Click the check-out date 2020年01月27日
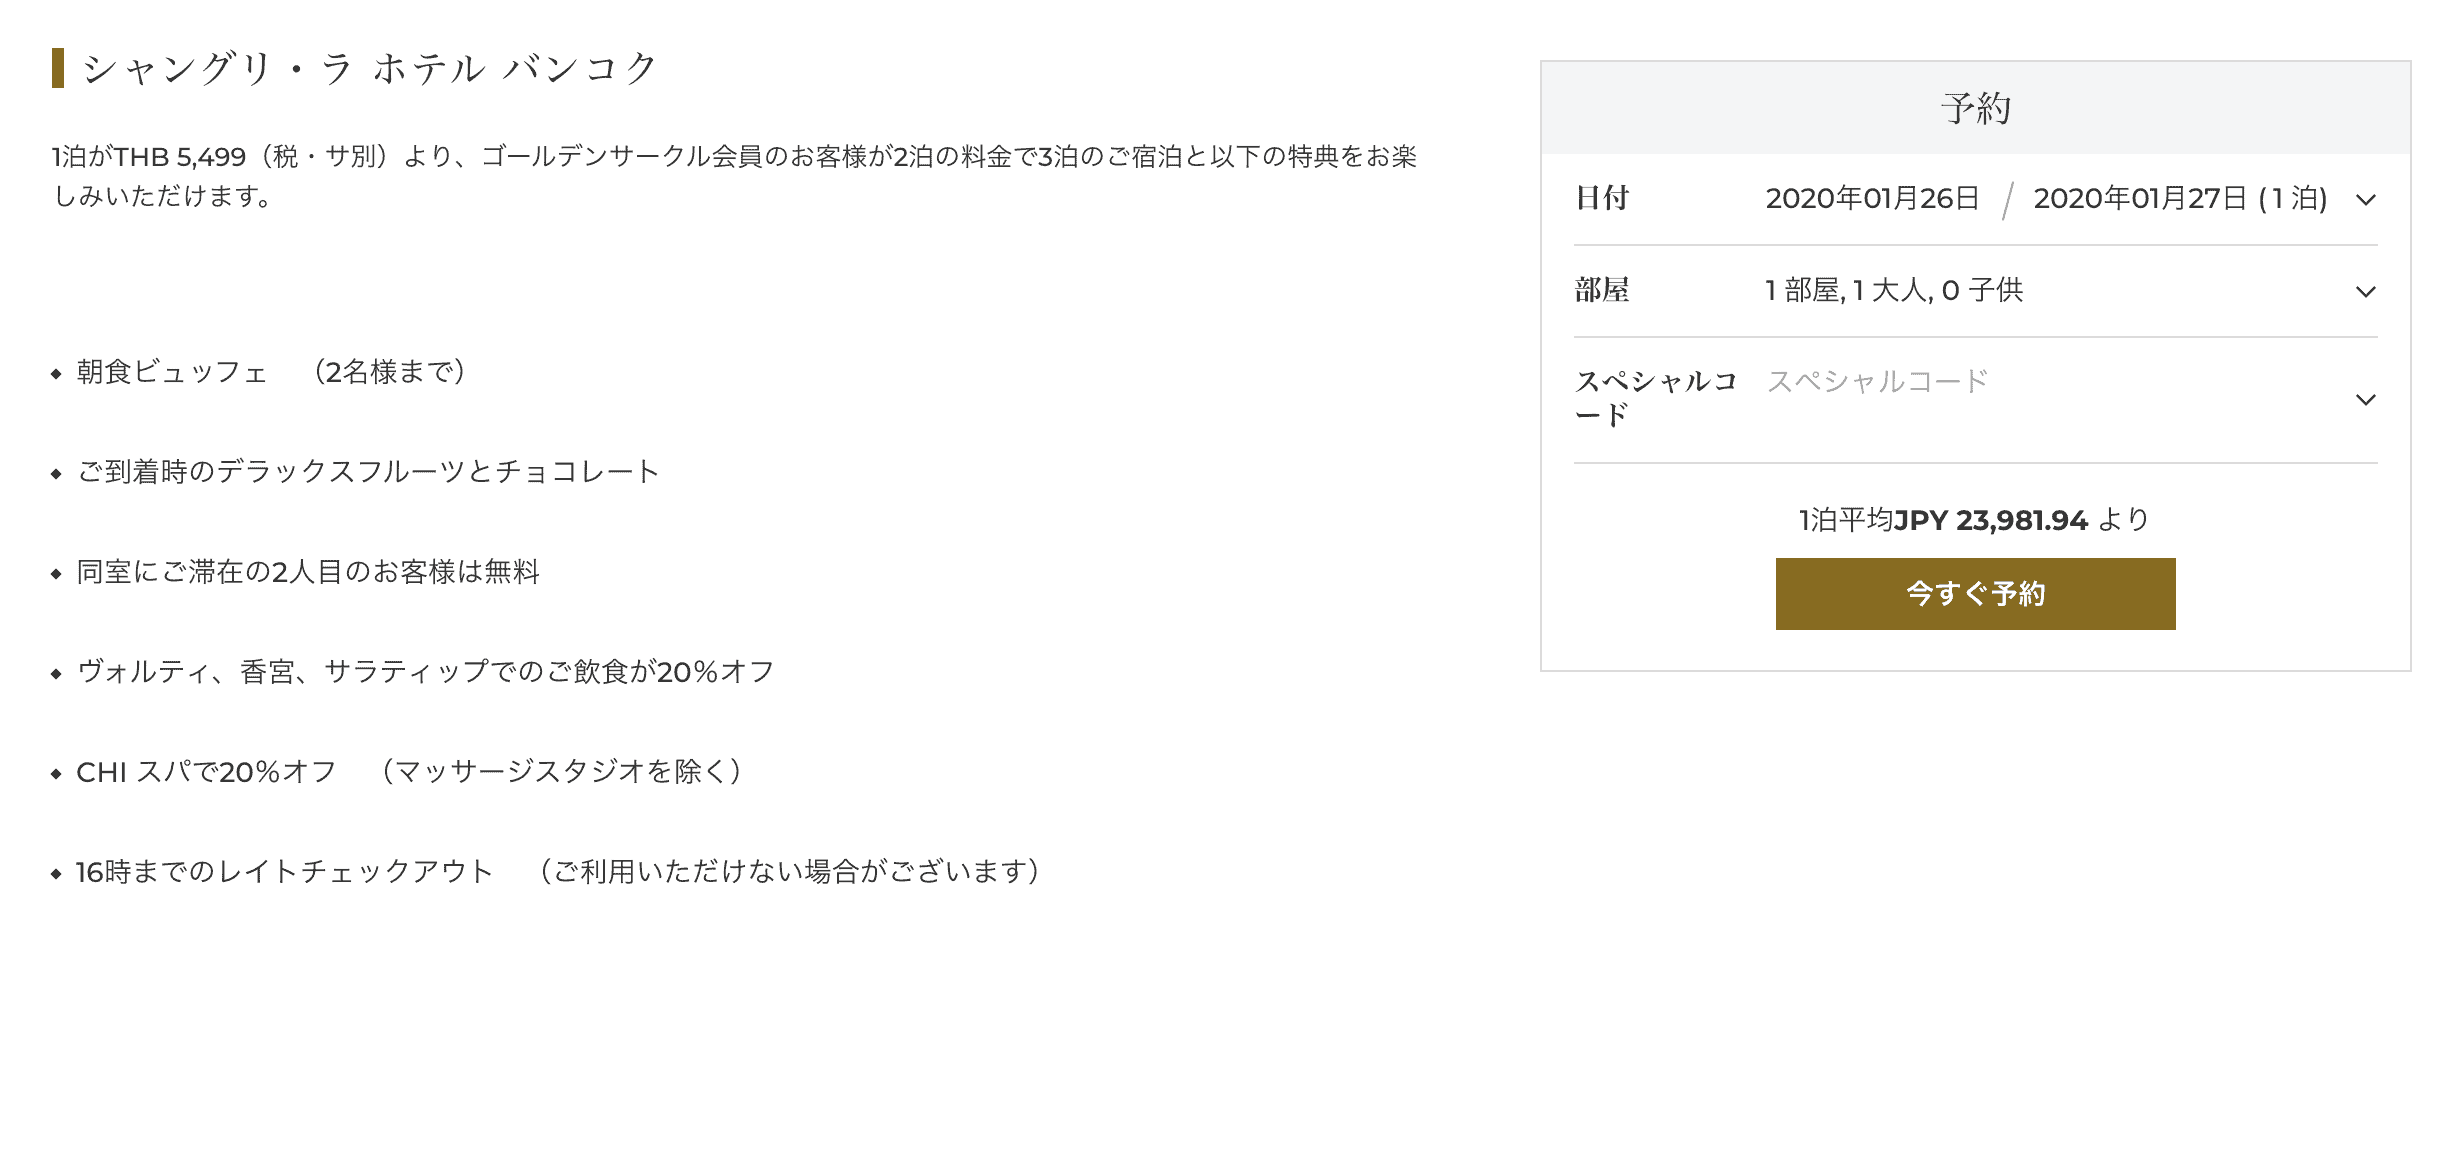2458x1150 pixels. 2140,198
